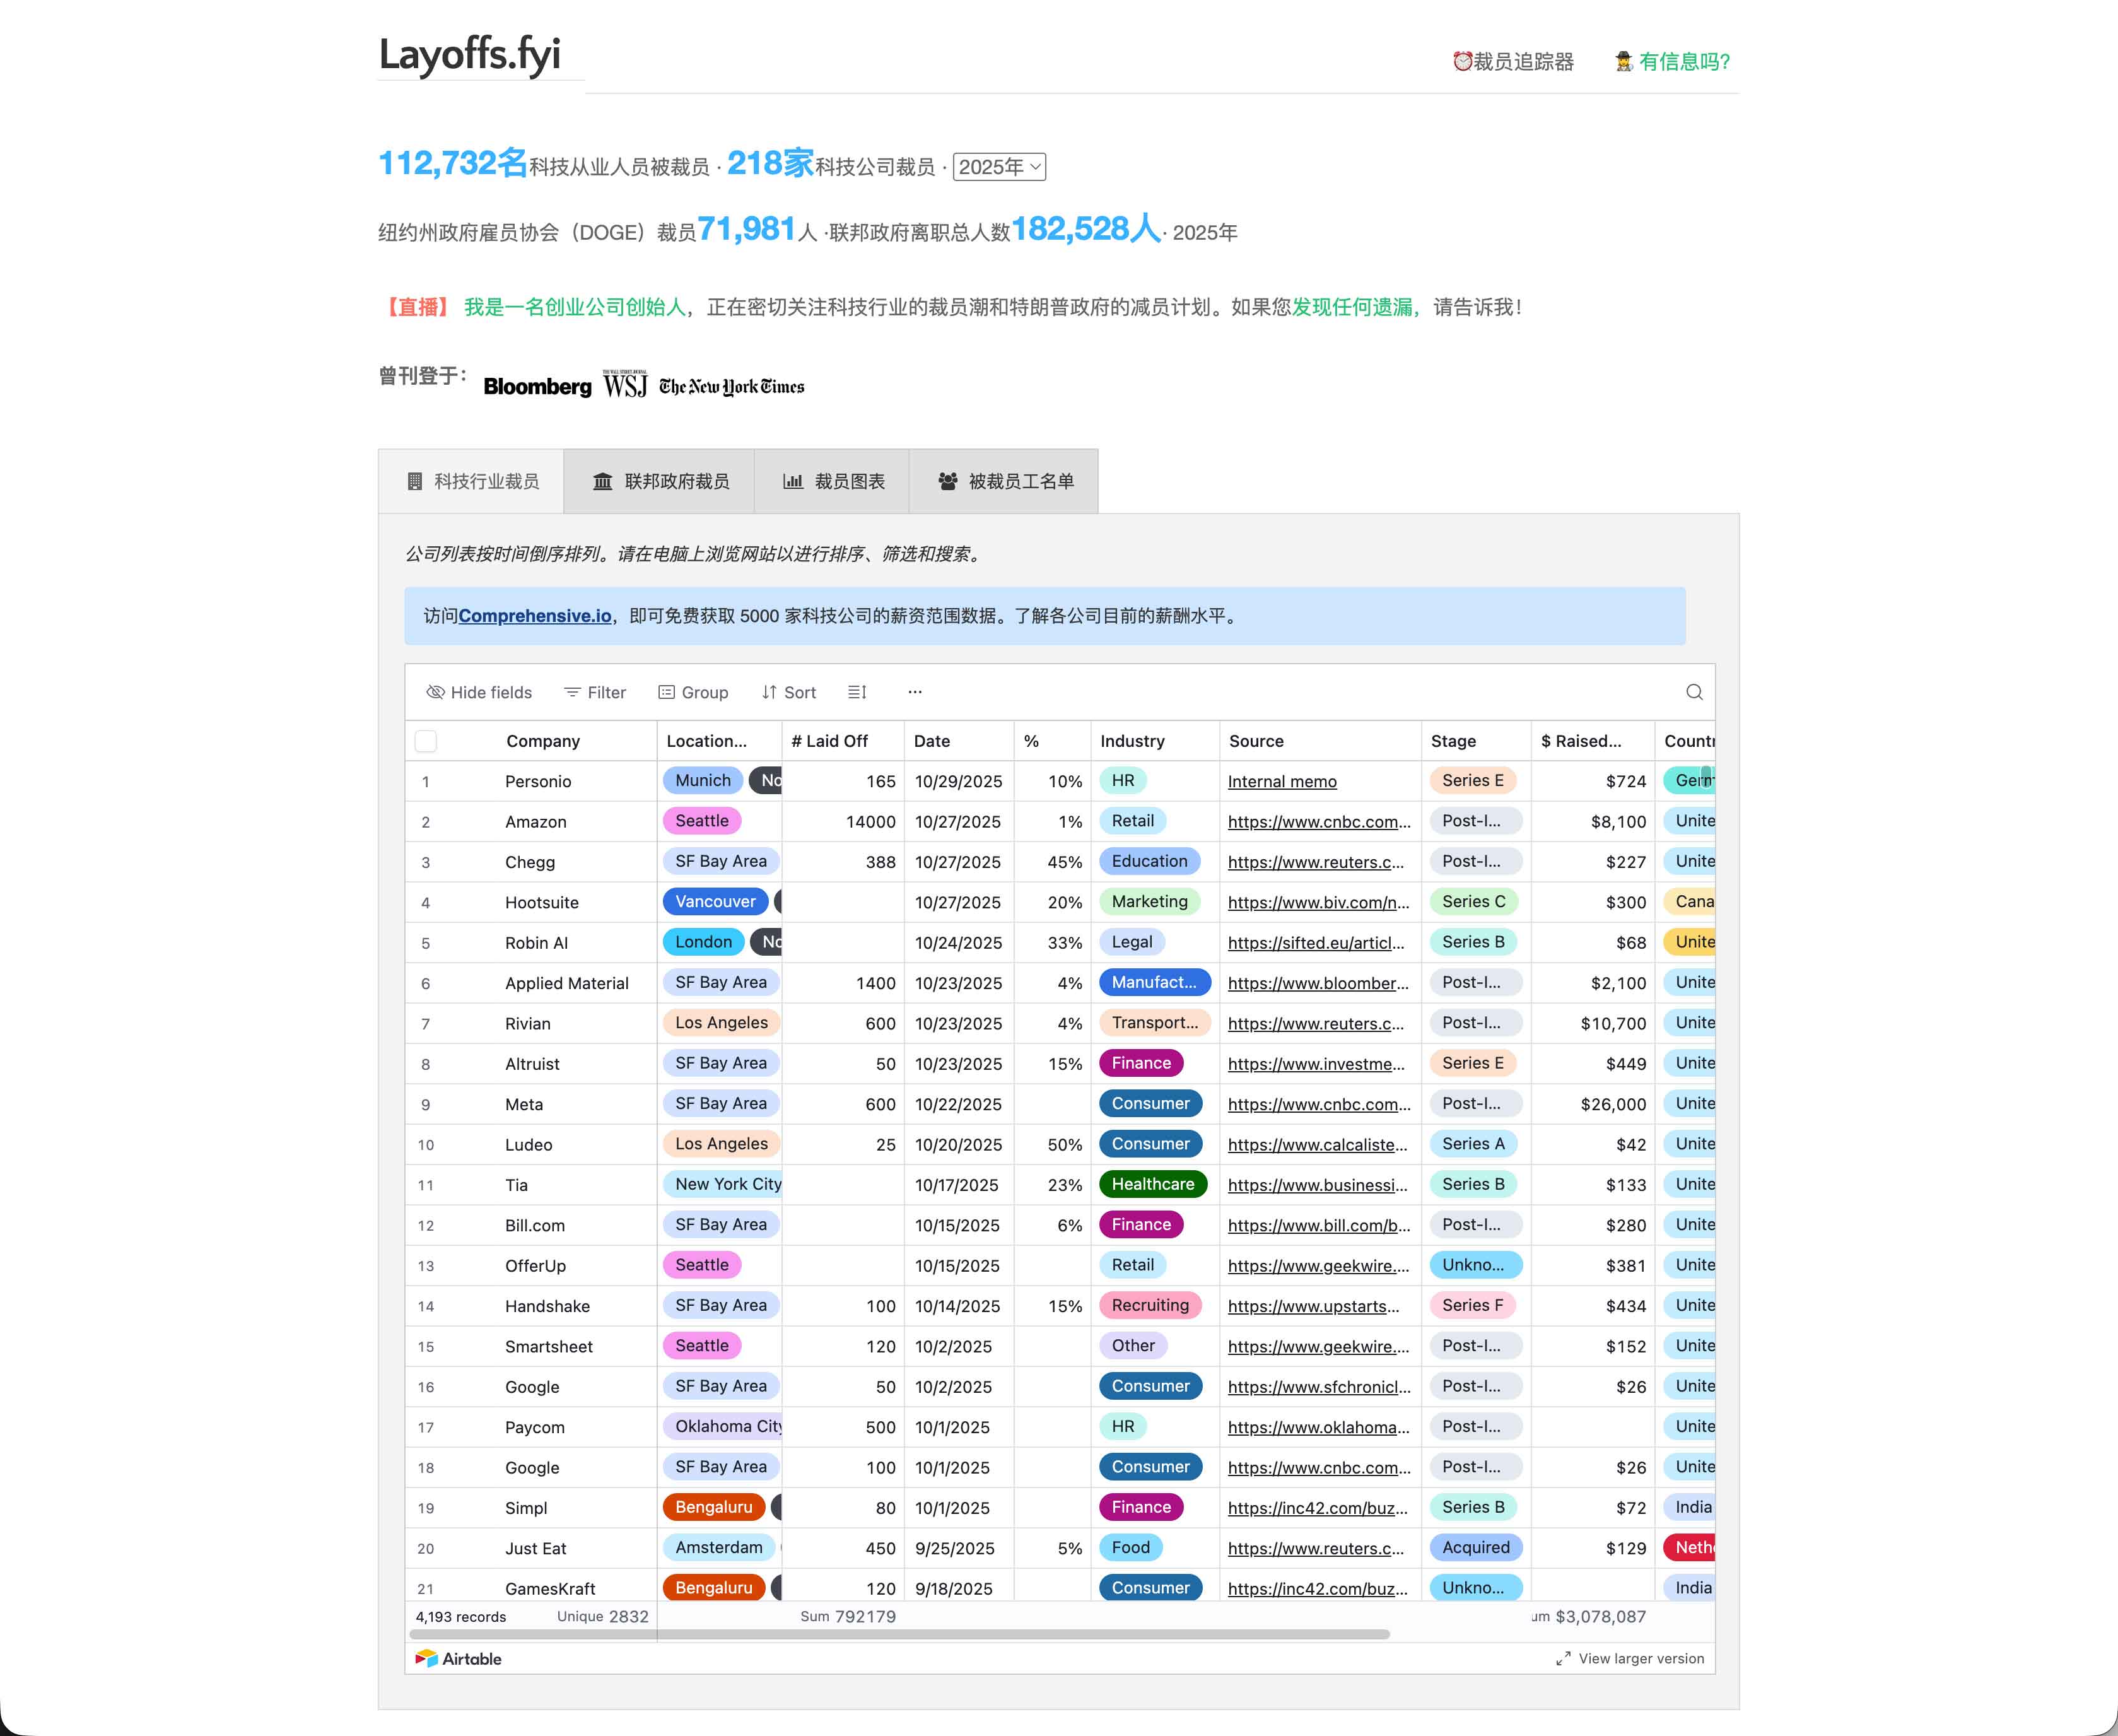Click the Airtable logo
This screenshot has width=2118, height=1736.
[x=459, y=1658]
